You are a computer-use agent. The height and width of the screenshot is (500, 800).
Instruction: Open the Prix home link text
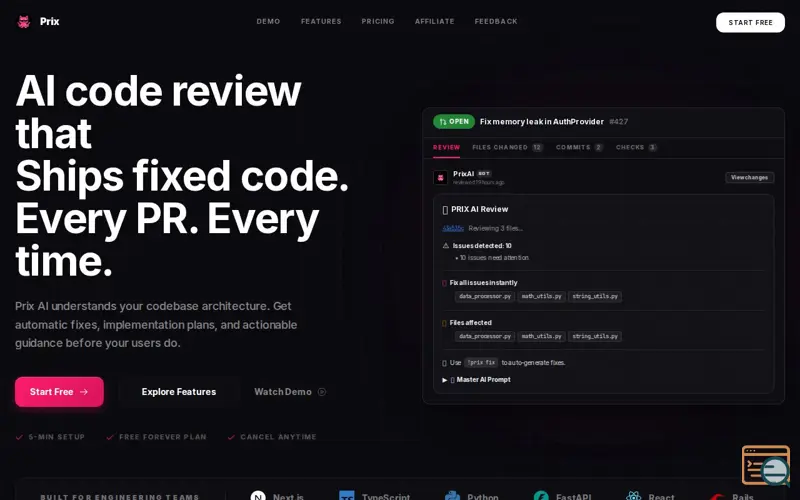(49, 21)
